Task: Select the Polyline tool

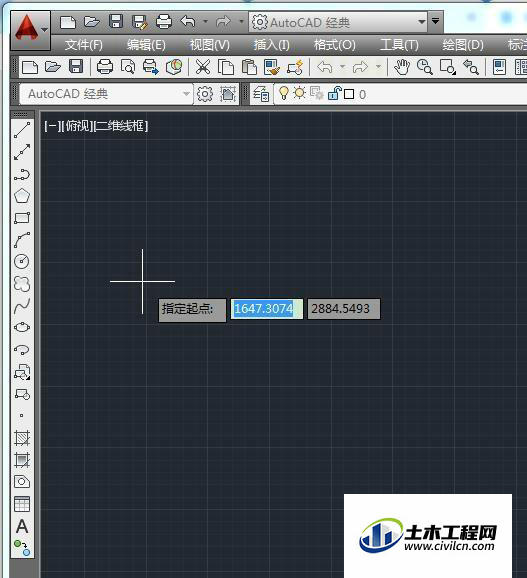Action: (22, 174)
